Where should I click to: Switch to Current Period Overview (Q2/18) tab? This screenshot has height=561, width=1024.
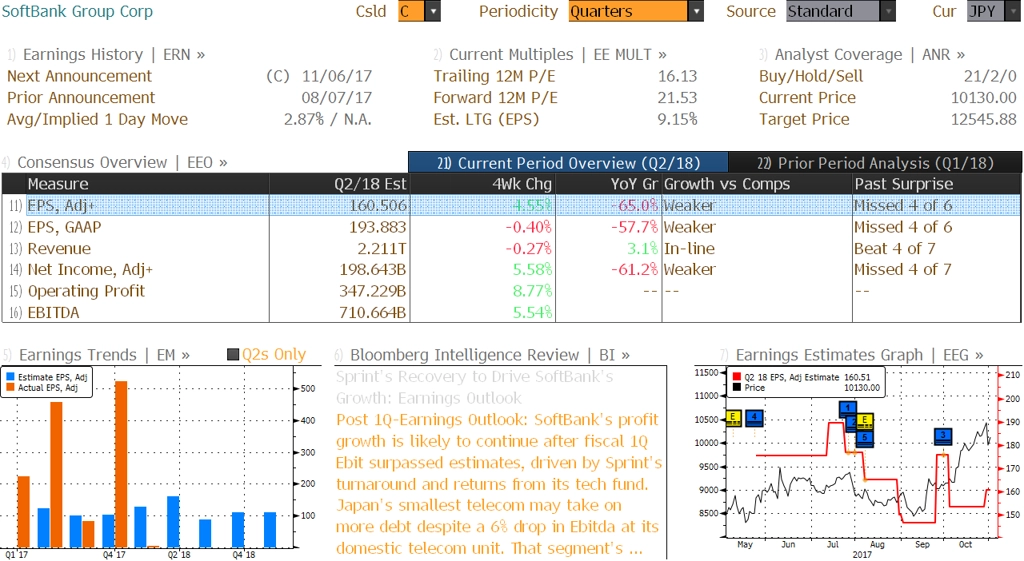pyautogui.click(x=568, y=163)
